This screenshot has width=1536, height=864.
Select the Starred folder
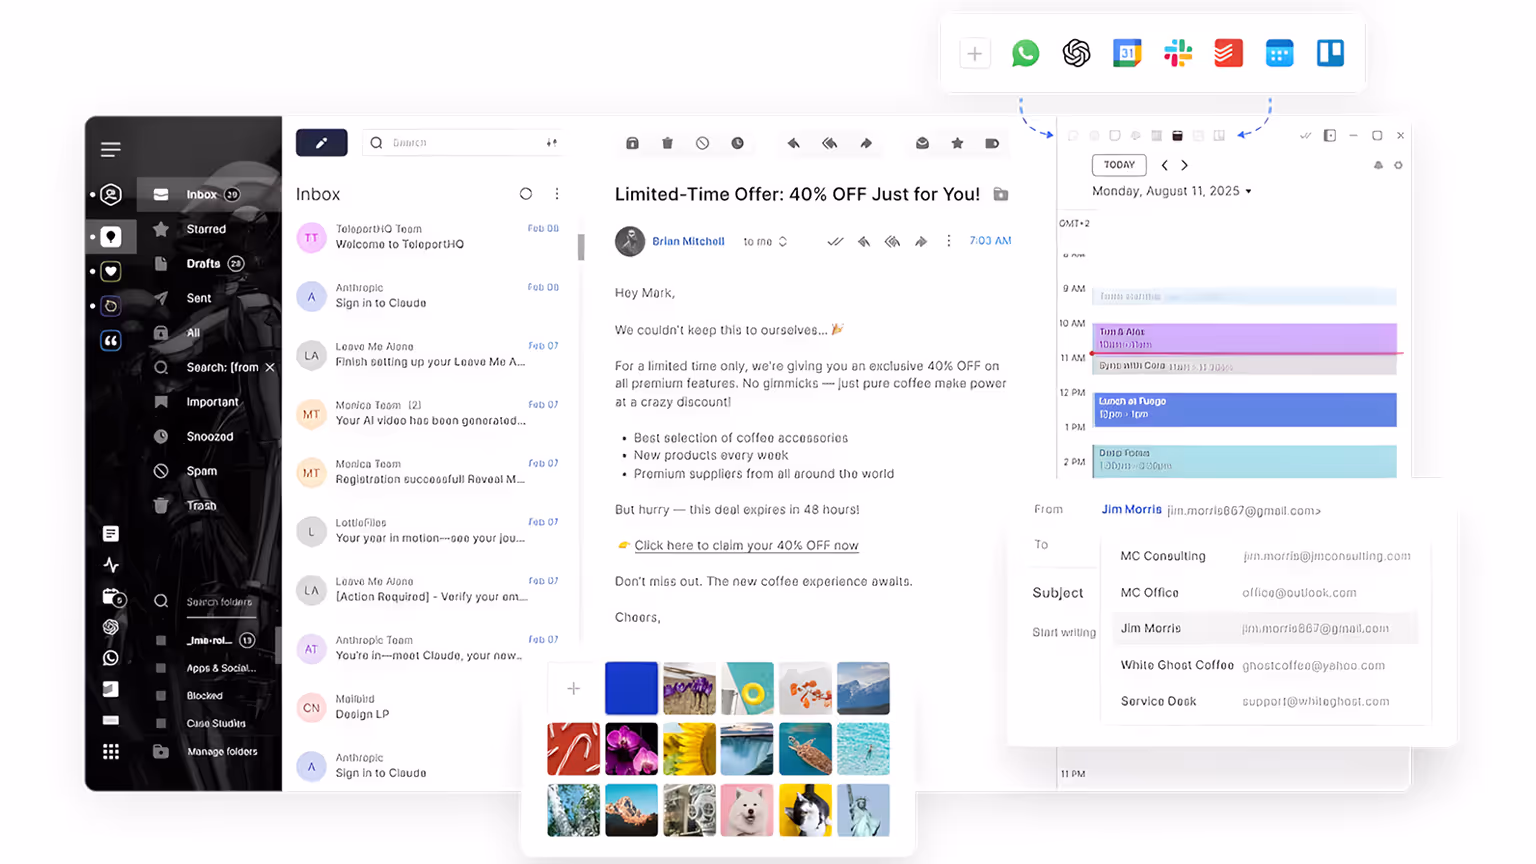pyautogui.click(x=205, y=229)
